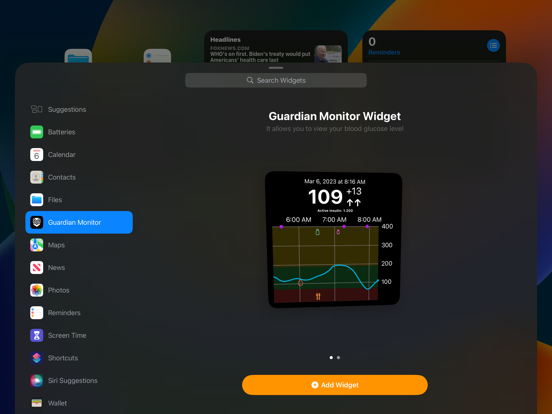Select Shortcuts in widget list

coord(79,358)
